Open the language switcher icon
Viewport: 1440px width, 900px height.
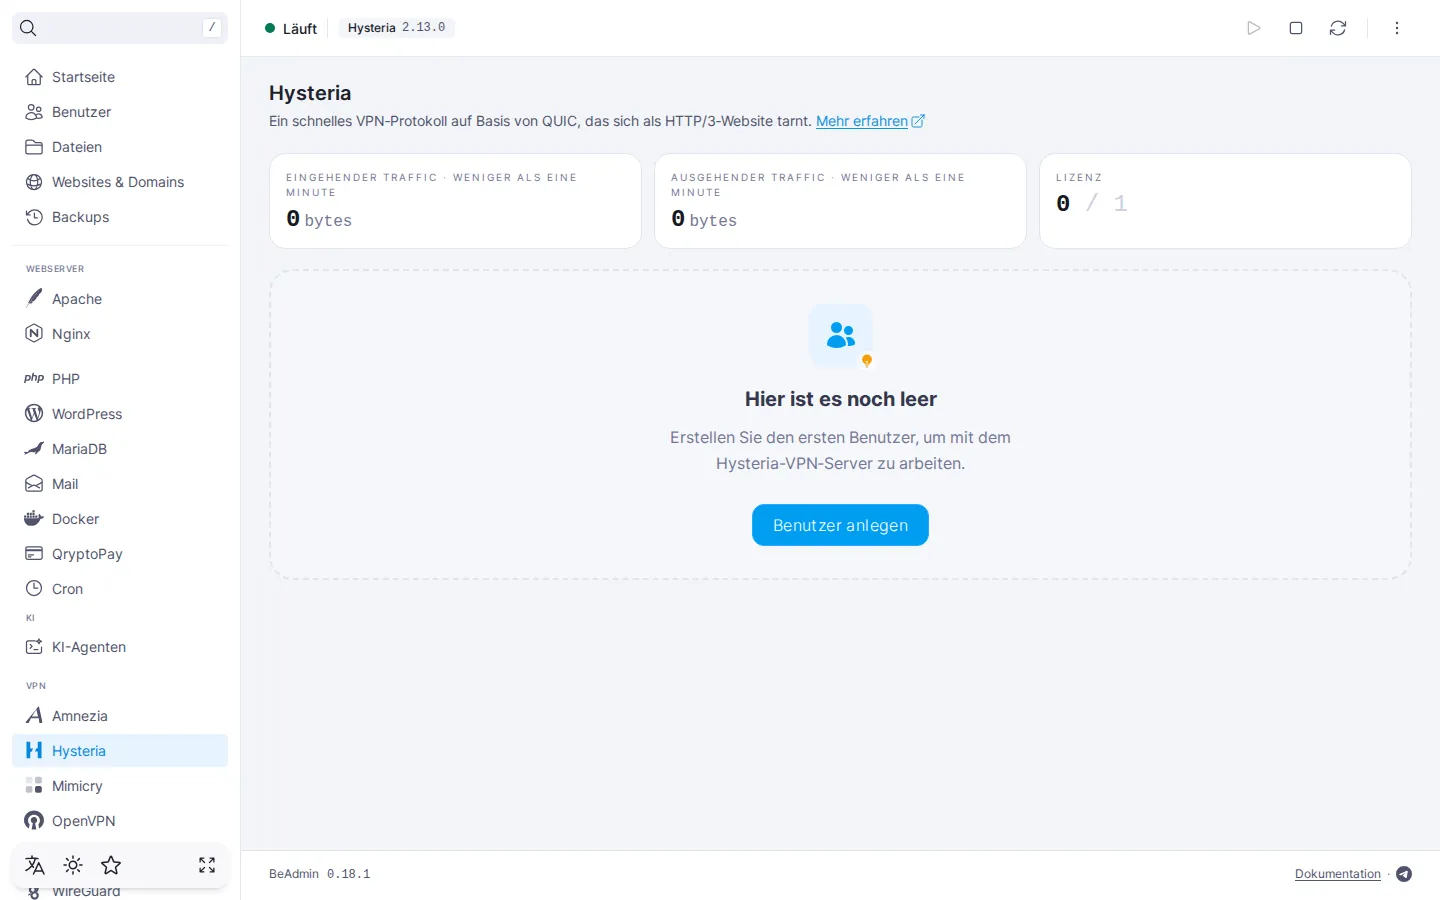(35, 865)
